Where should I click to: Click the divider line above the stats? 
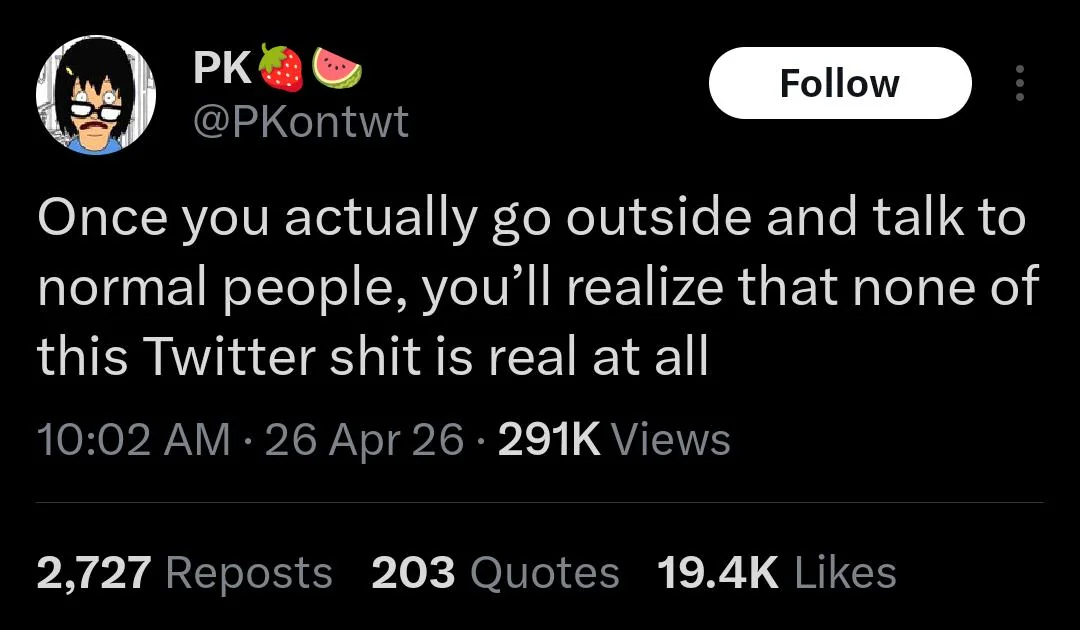tap(540, 502)
